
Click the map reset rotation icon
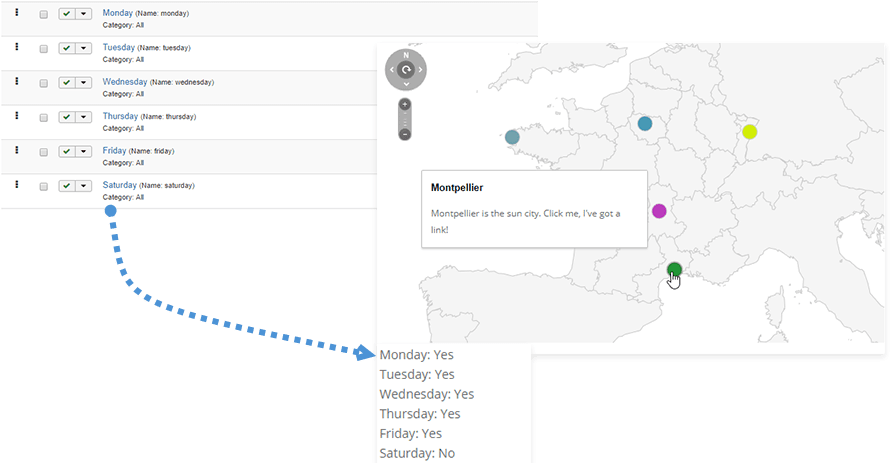click(x=405, y=69)
